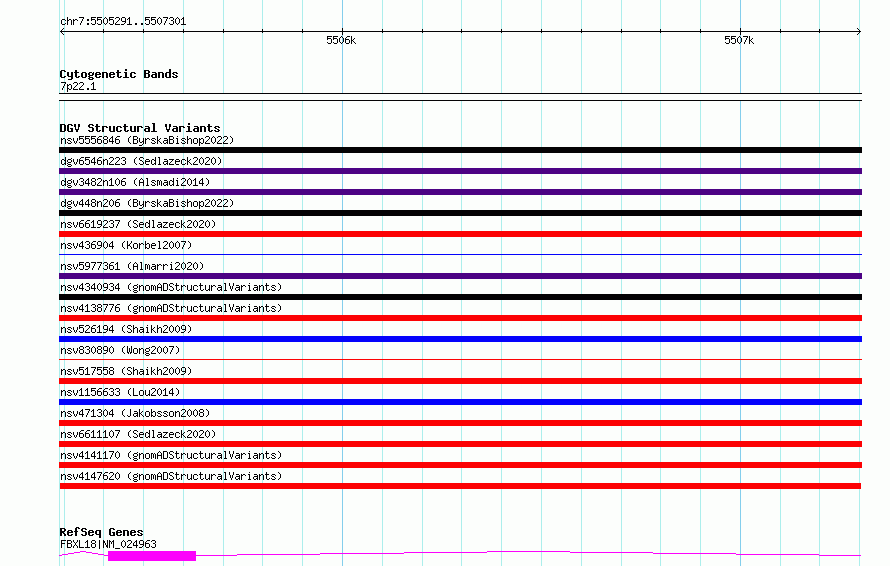890x566 pixels.
Task: Click variant label nsv517558 (Shaikh2009)
Action: click(126, 371)
